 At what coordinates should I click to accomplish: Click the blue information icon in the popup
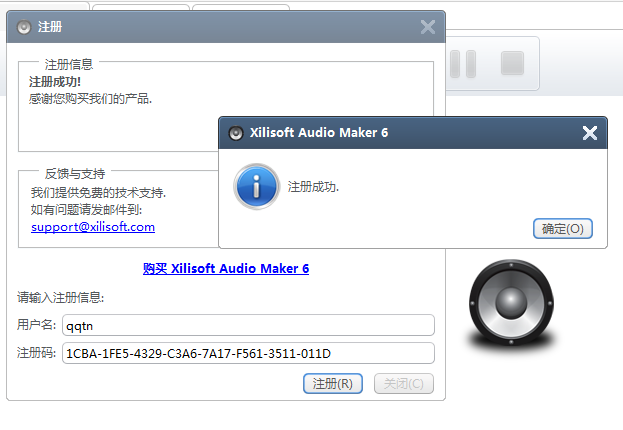coord(256,187)
